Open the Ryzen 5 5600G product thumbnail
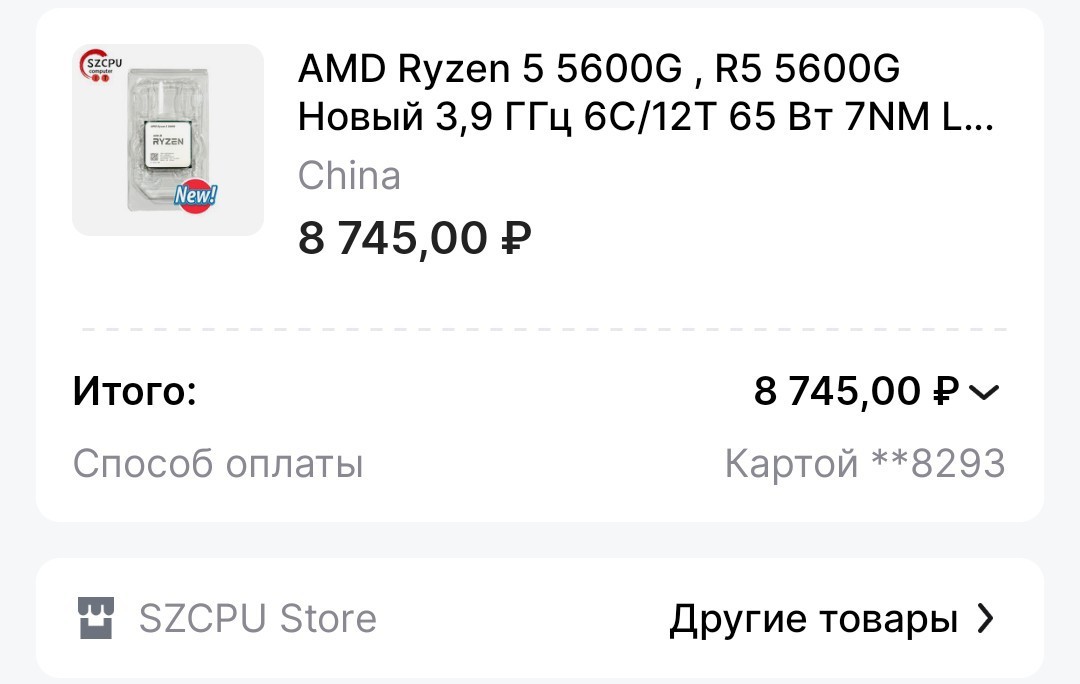 [x=168, y=140]
